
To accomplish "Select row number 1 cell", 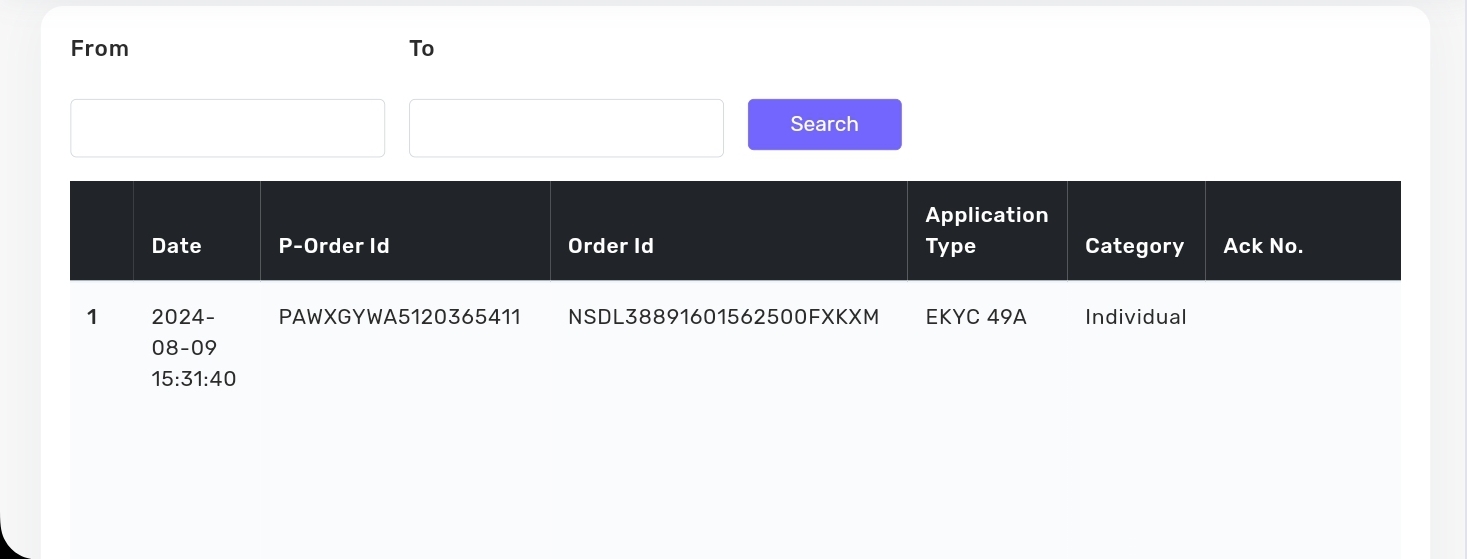I will click(x=92, y=318).
